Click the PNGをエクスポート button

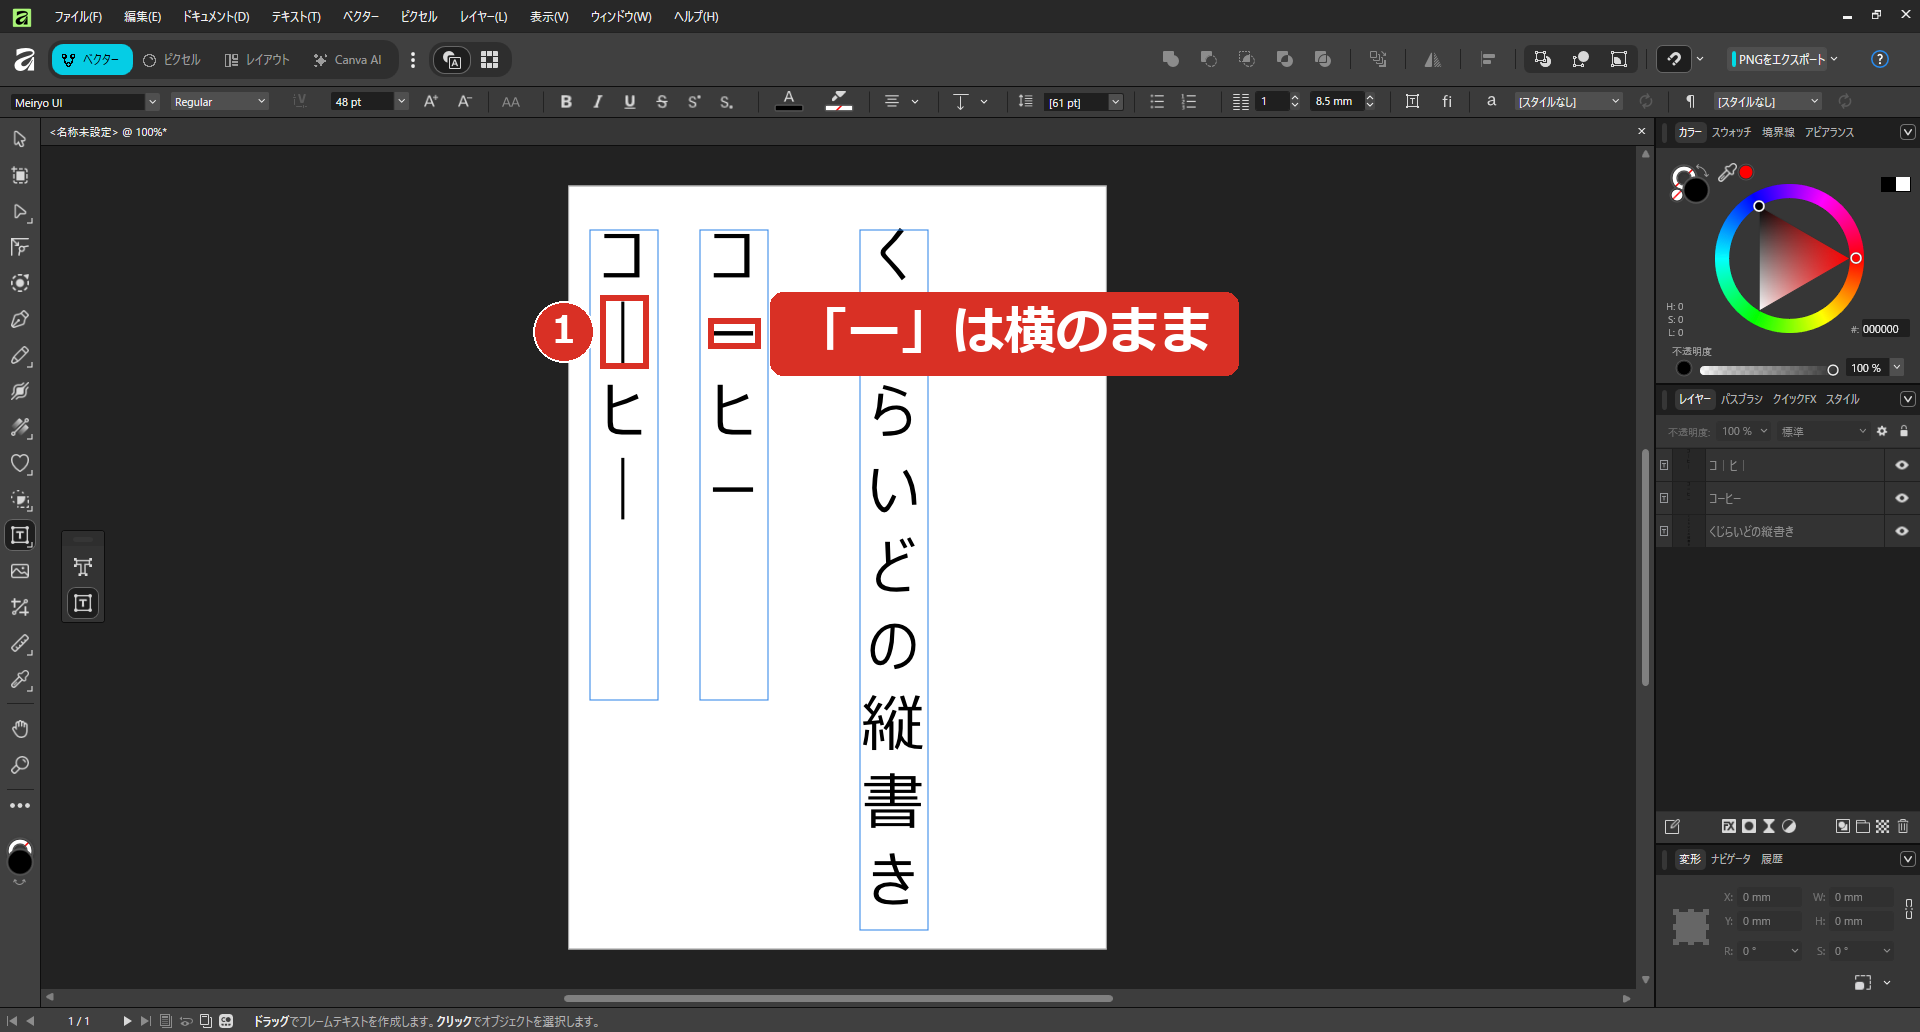1779,59
